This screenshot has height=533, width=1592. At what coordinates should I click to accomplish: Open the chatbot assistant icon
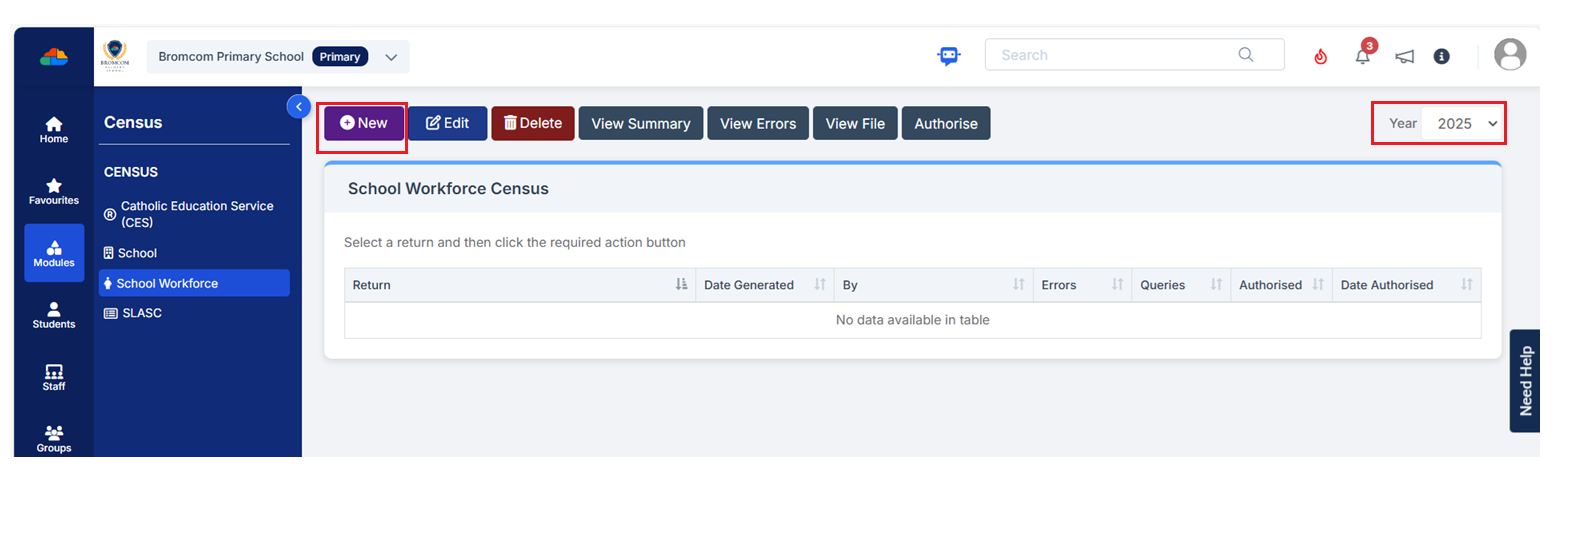948,56
